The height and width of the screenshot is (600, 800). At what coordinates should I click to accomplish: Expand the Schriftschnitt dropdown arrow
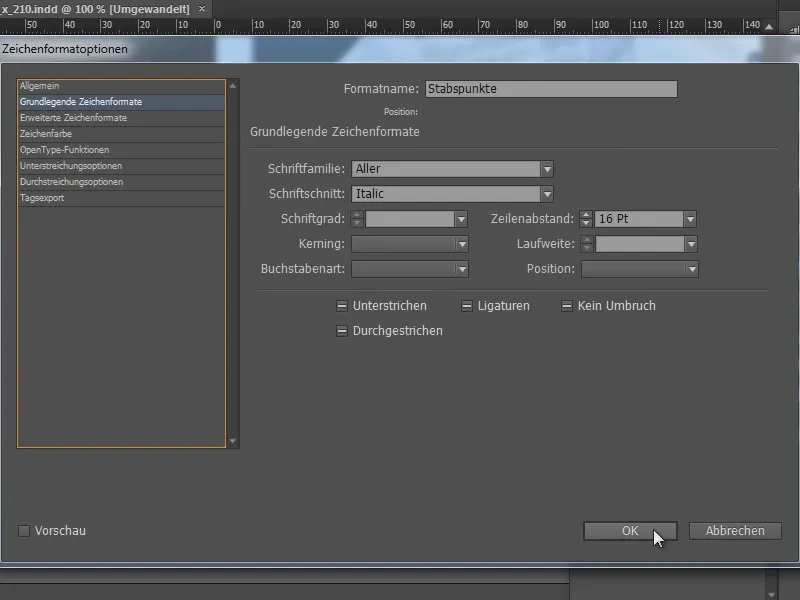pyautogui.click(x=547, y=194)
